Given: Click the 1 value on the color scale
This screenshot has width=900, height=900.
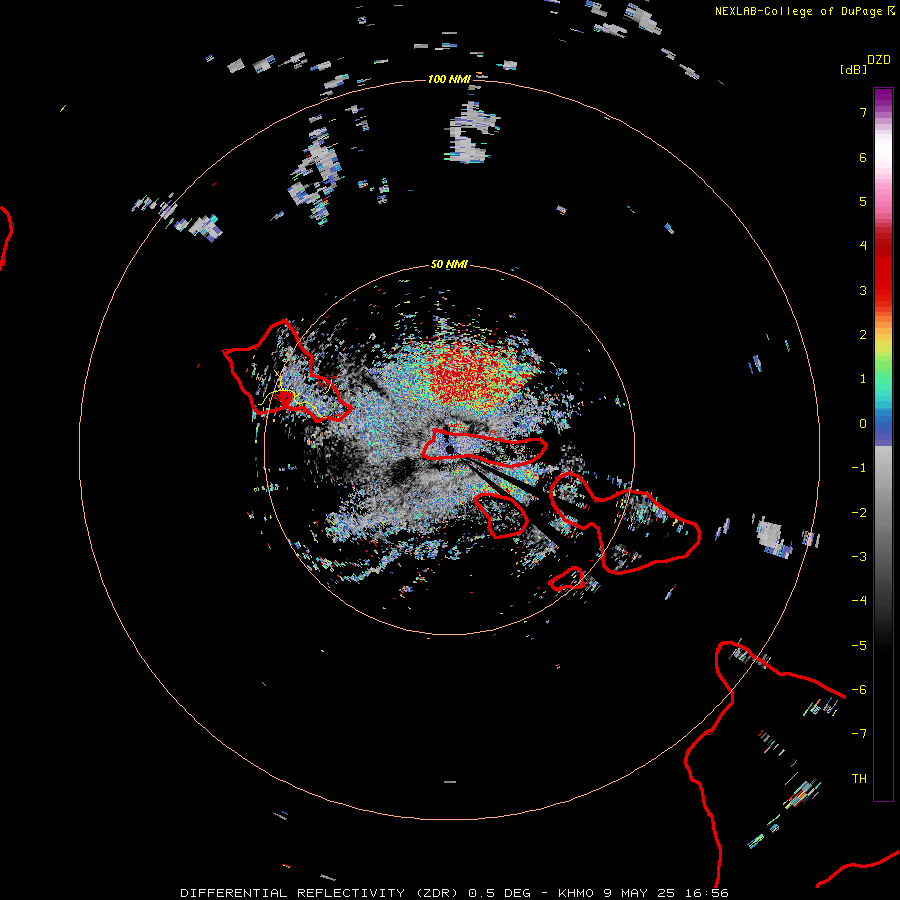Looking at the screenshot, I should coord(863,379).
